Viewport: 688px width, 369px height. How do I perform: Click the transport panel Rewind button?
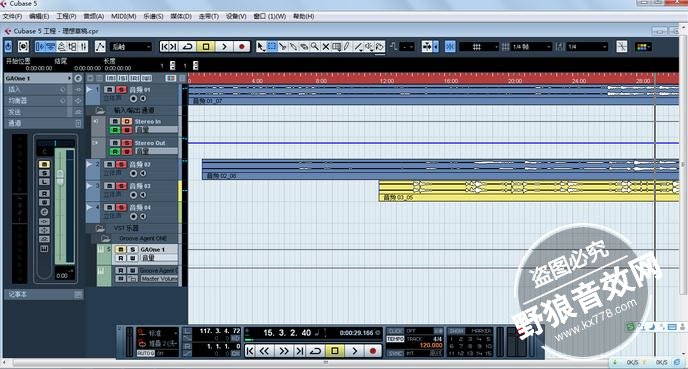pyautogui.click(x=264, y=351)
